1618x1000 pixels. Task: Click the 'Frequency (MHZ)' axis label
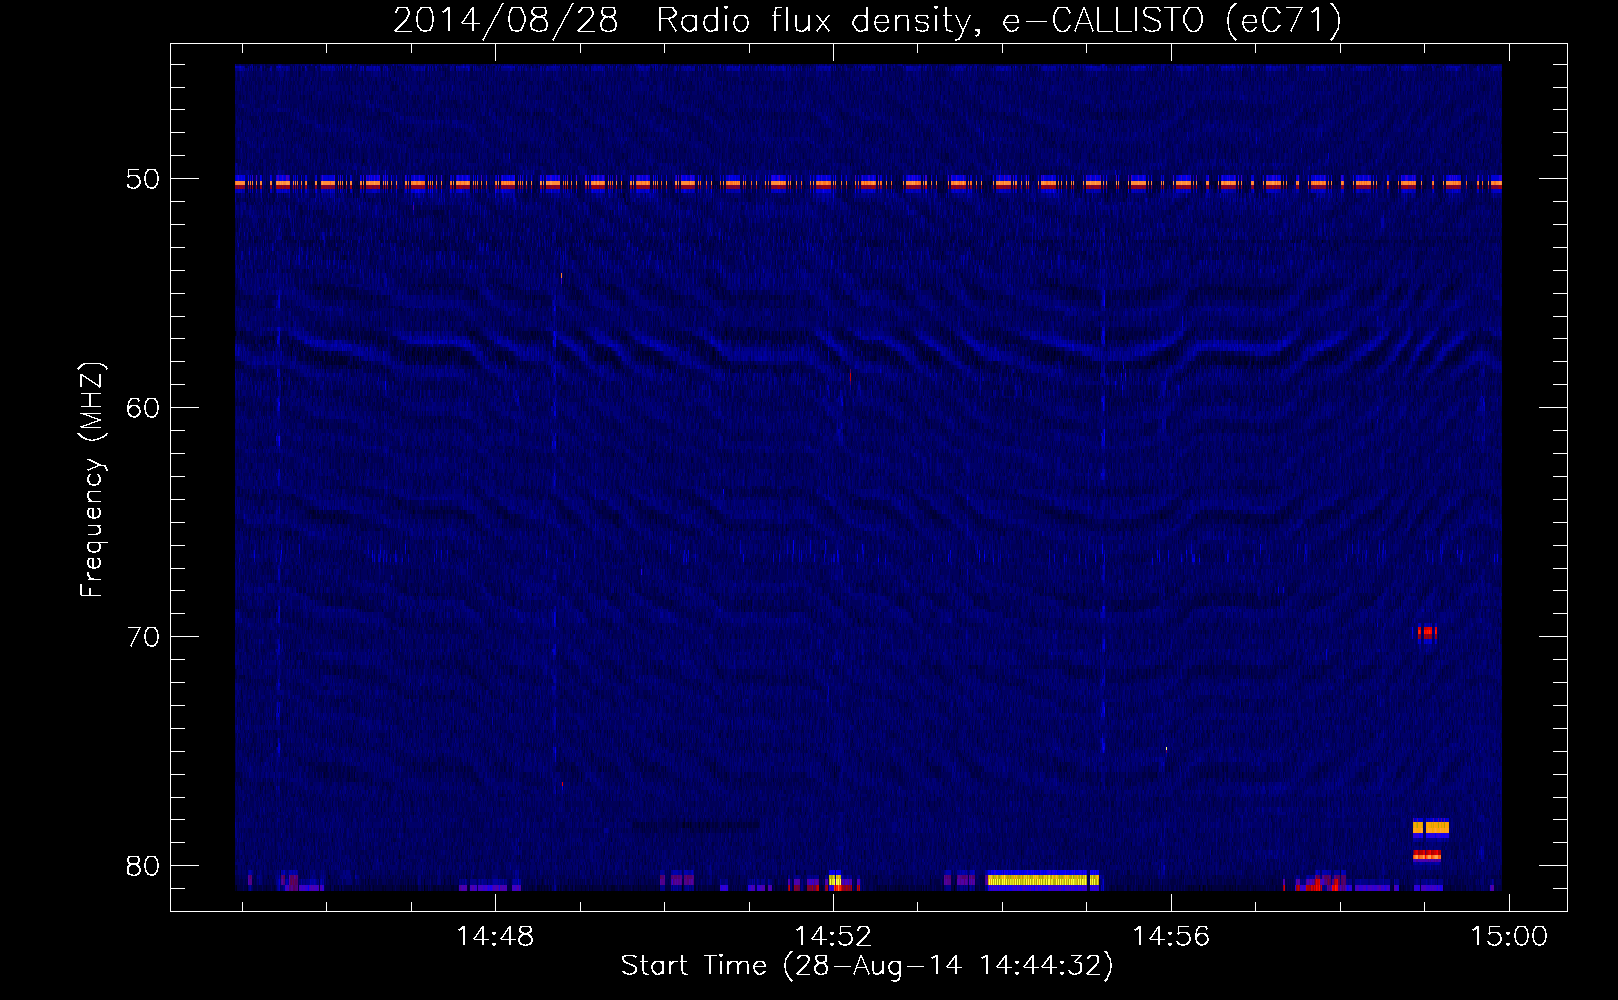point(91,480)
